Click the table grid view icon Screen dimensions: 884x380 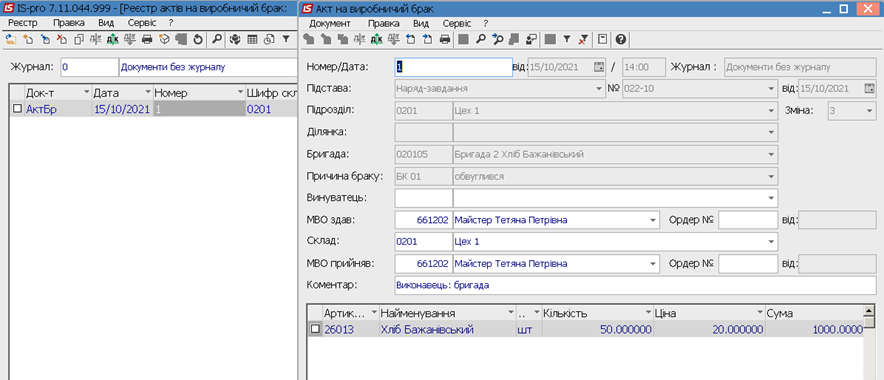252,39
